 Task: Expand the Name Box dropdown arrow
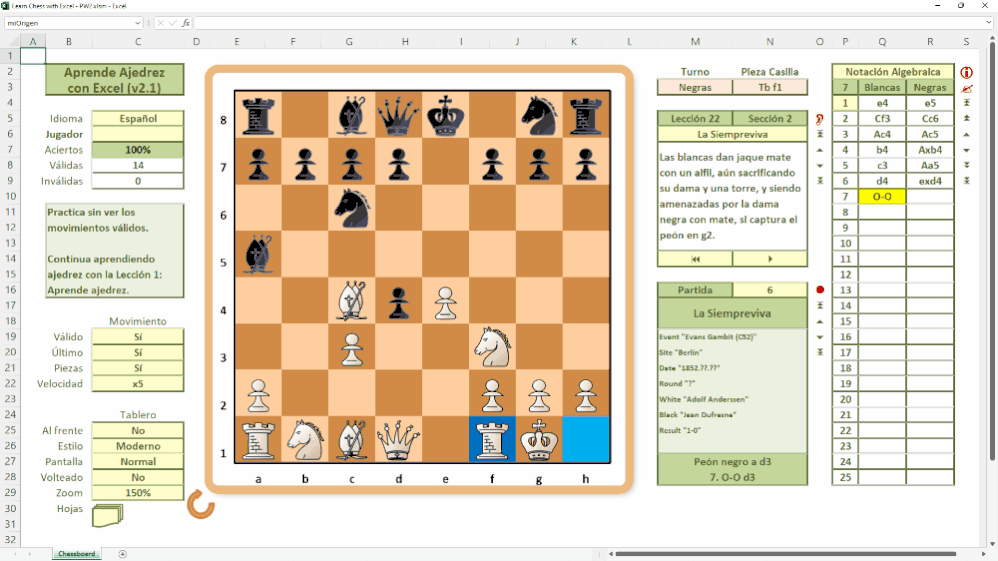(137, 23)
